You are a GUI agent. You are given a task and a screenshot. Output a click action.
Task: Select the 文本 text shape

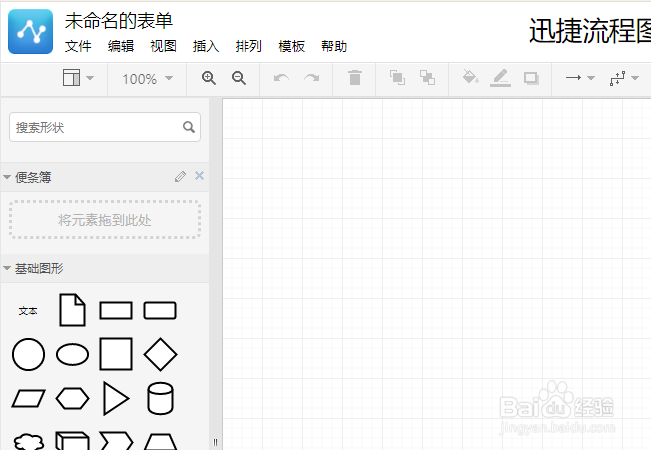(x=28, y=311)
